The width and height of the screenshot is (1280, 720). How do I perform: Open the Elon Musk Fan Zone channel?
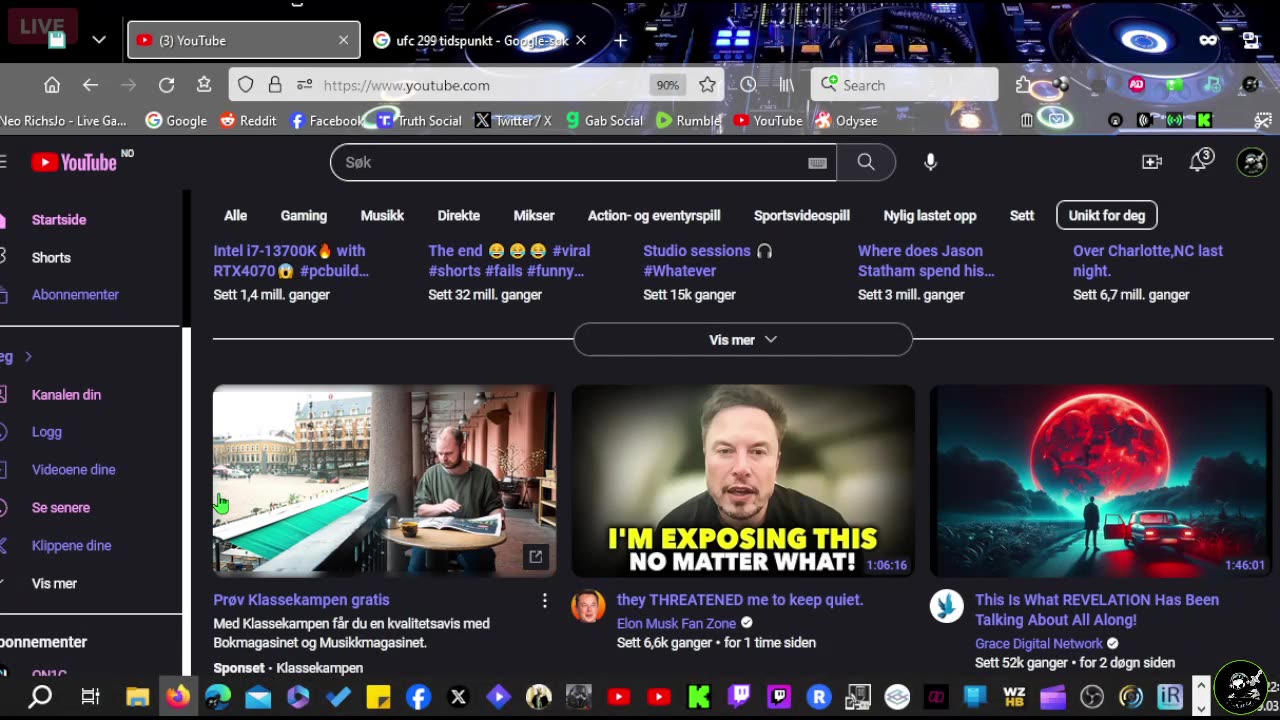pyautogui.click(x=676, y=623)
